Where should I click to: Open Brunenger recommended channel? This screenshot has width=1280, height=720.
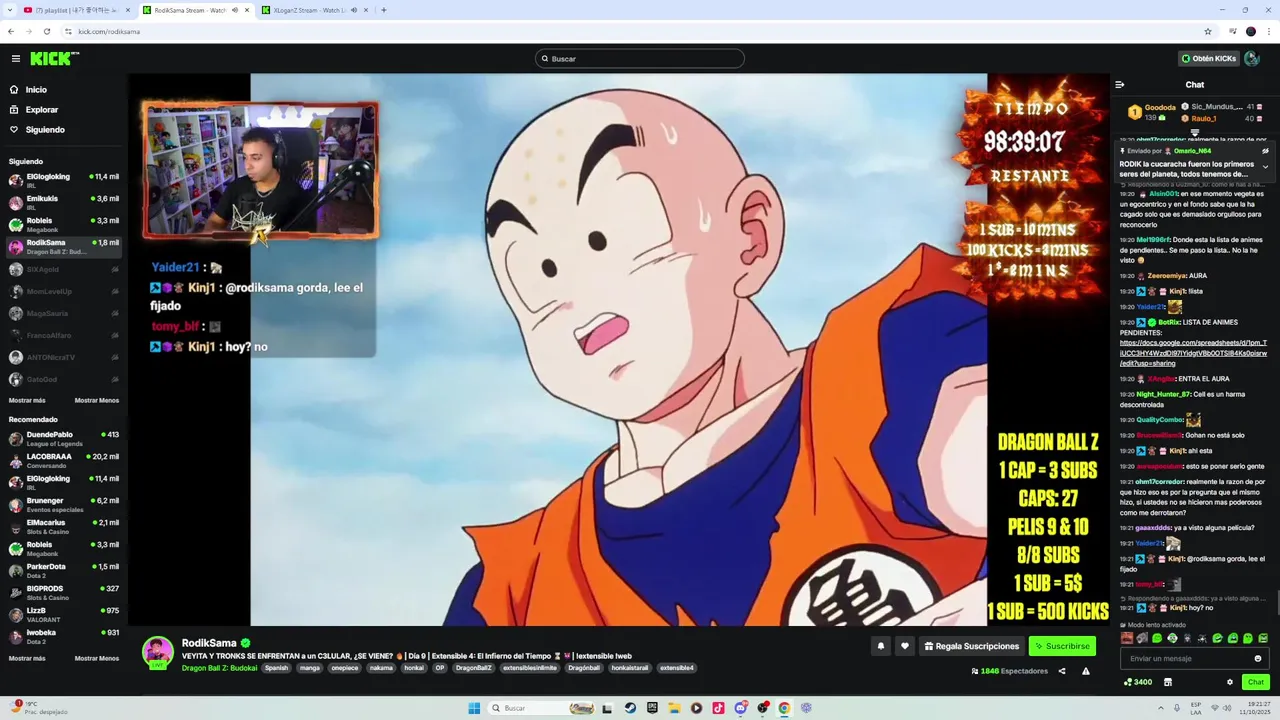pyautogui.click(x=64, y=504)
